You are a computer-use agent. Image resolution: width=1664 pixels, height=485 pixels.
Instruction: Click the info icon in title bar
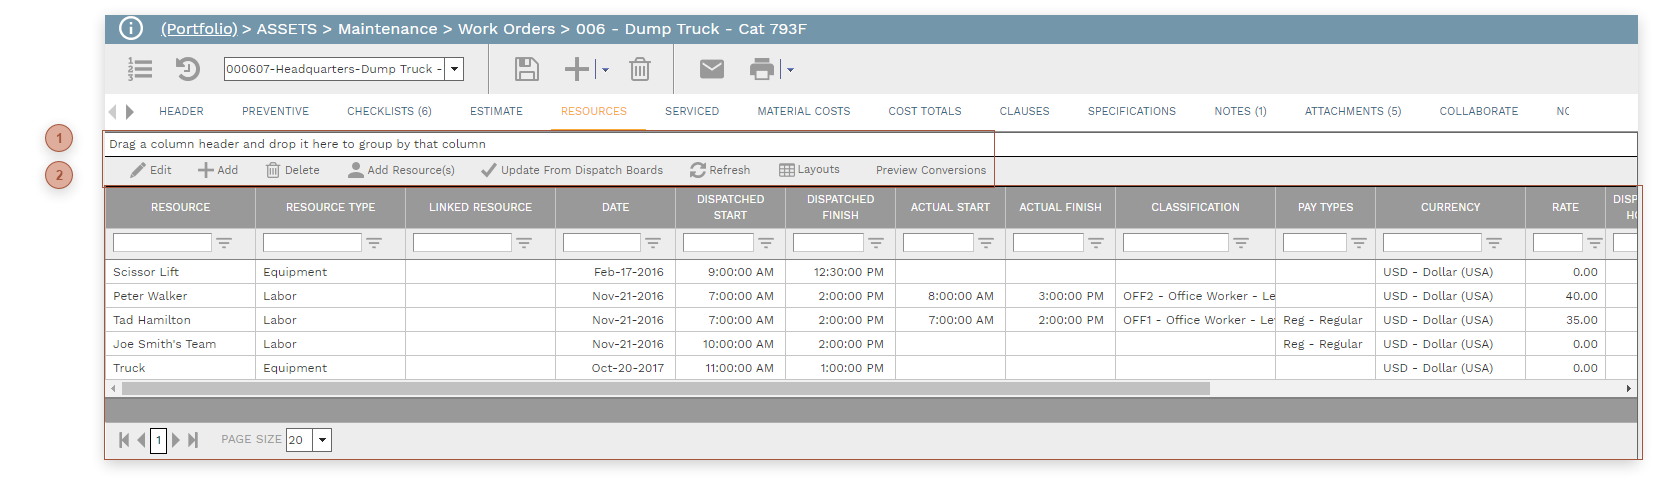[131, 29]
